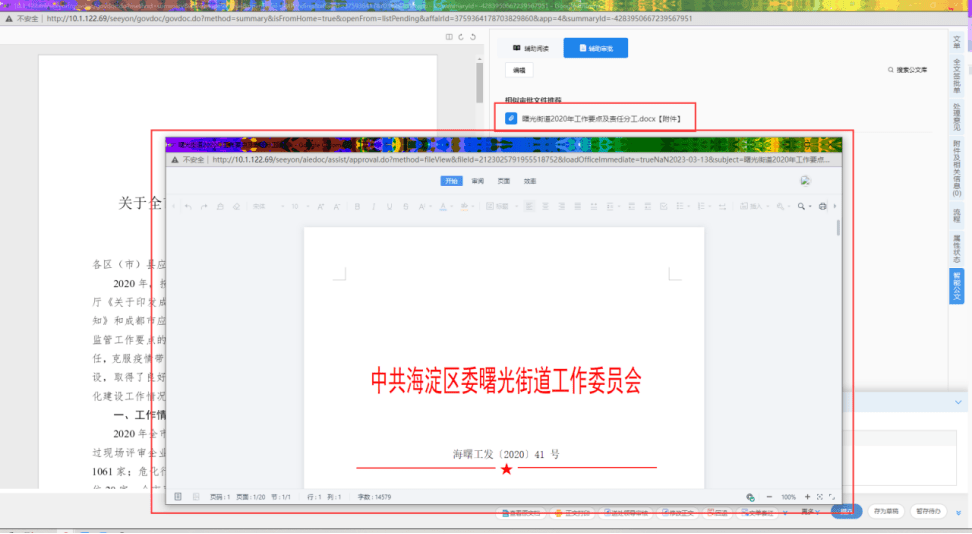Align text left
The image size is (972, 534).
(529, 207)
